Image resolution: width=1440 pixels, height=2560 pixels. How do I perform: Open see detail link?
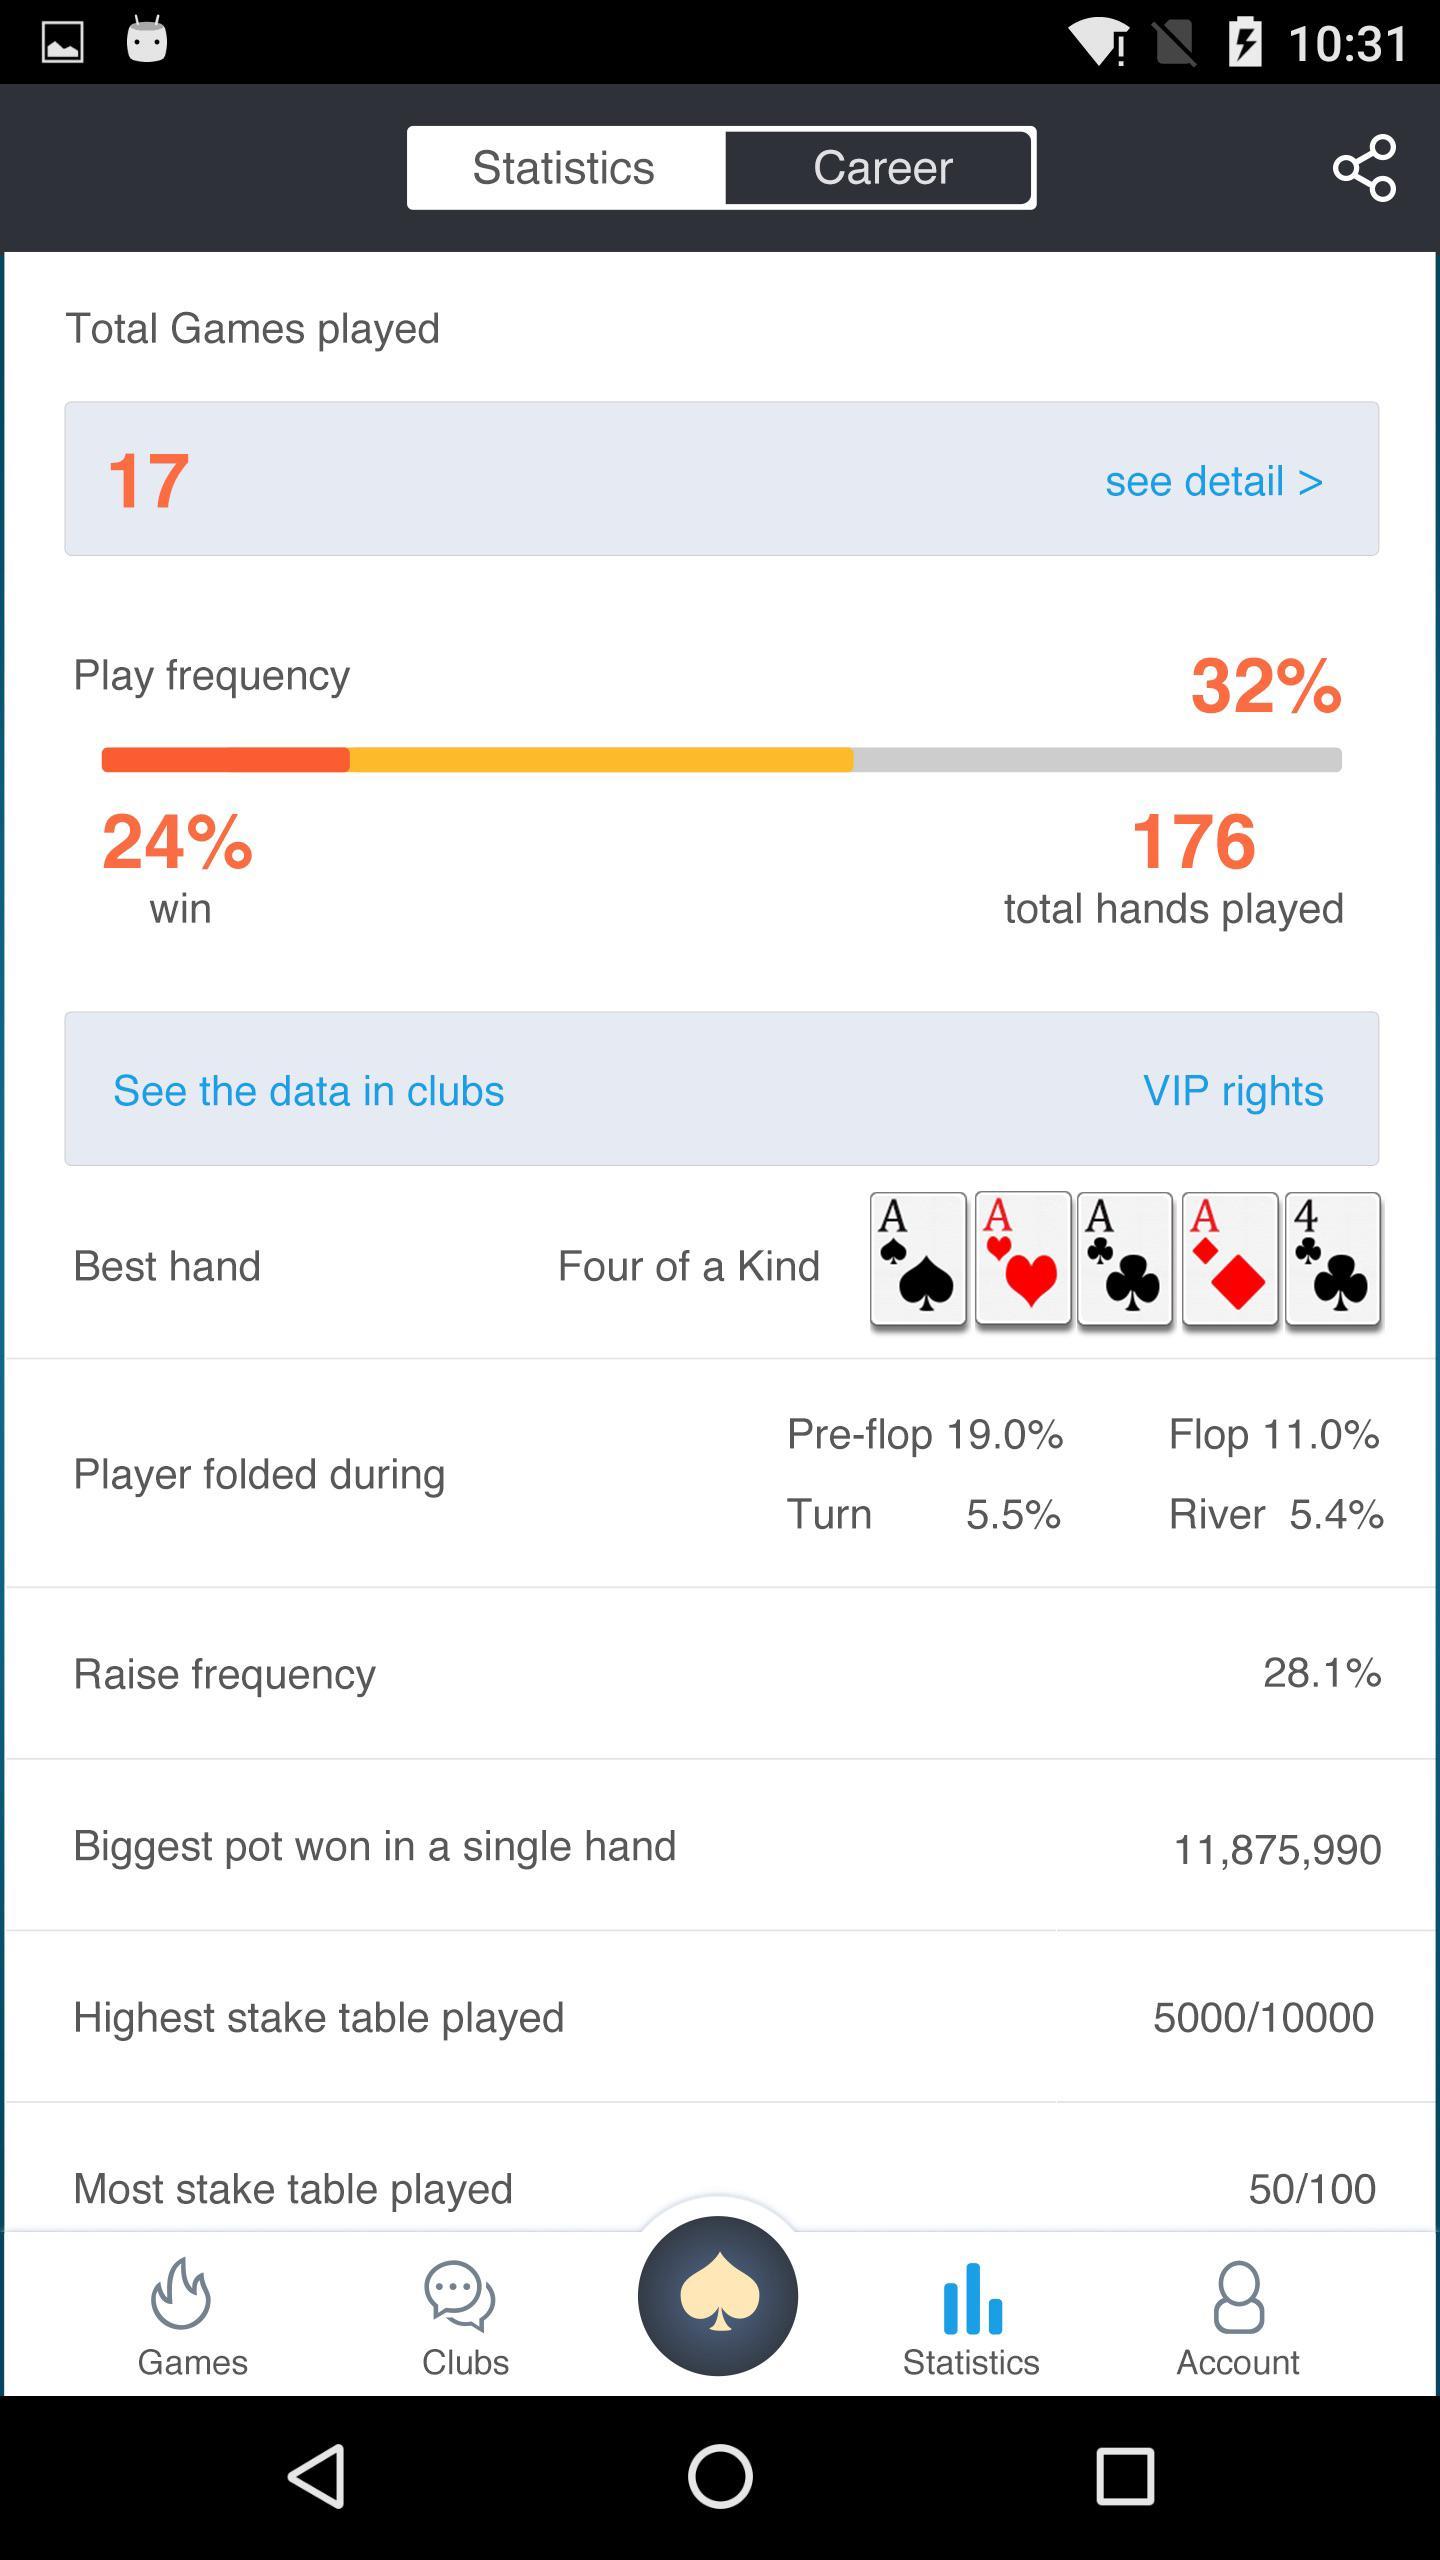(1213, 481)
